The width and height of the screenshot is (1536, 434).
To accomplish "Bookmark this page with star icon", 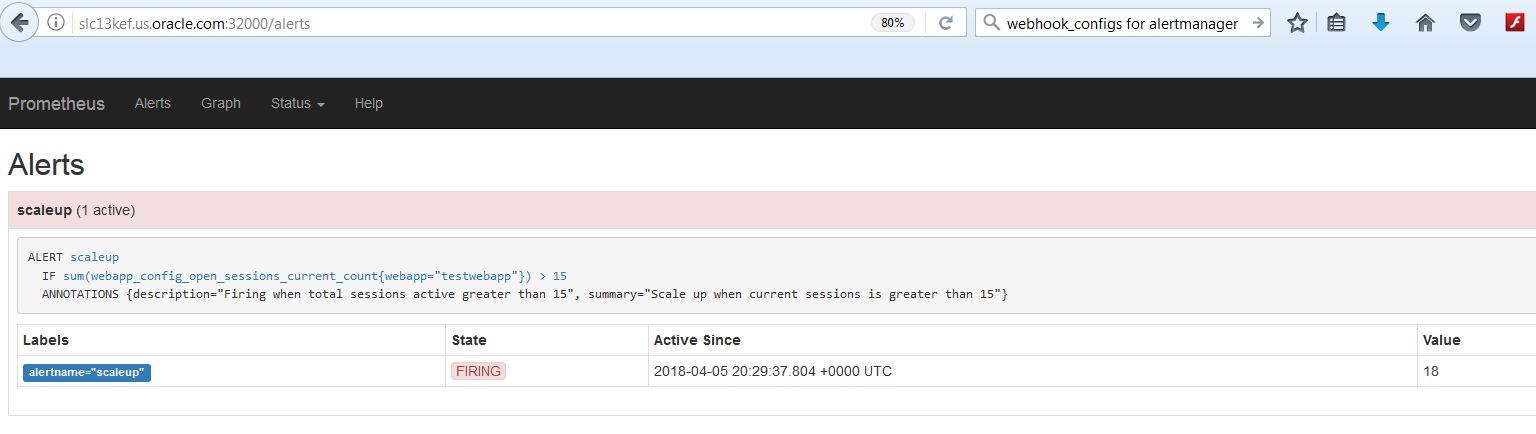I will (x=1297, y=23).
